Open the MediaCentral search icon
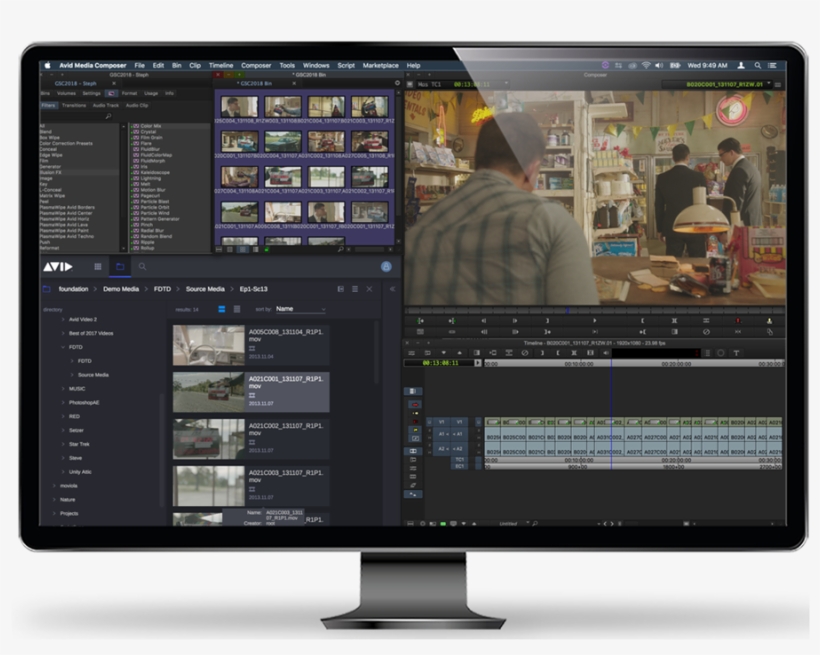 tap(142, 267)
